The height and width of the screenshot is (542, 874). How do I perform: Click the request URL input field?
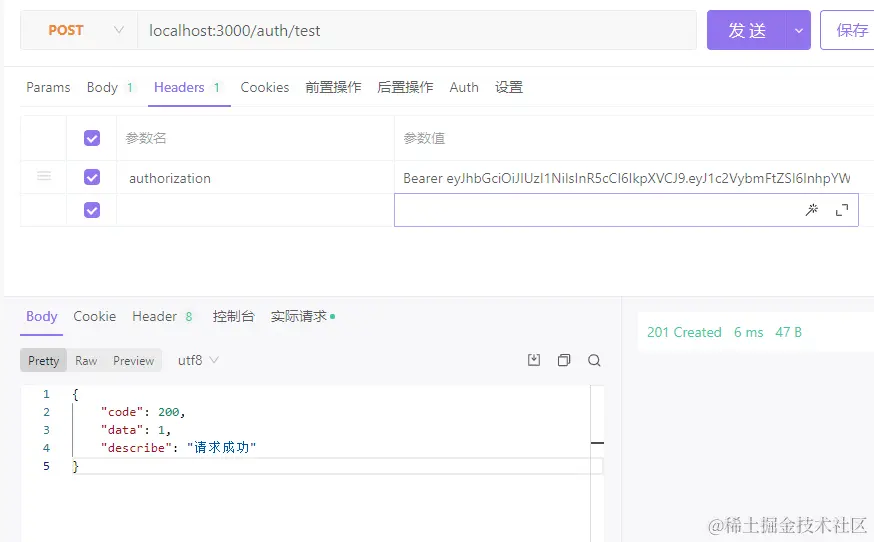click(x=417, y=30)
